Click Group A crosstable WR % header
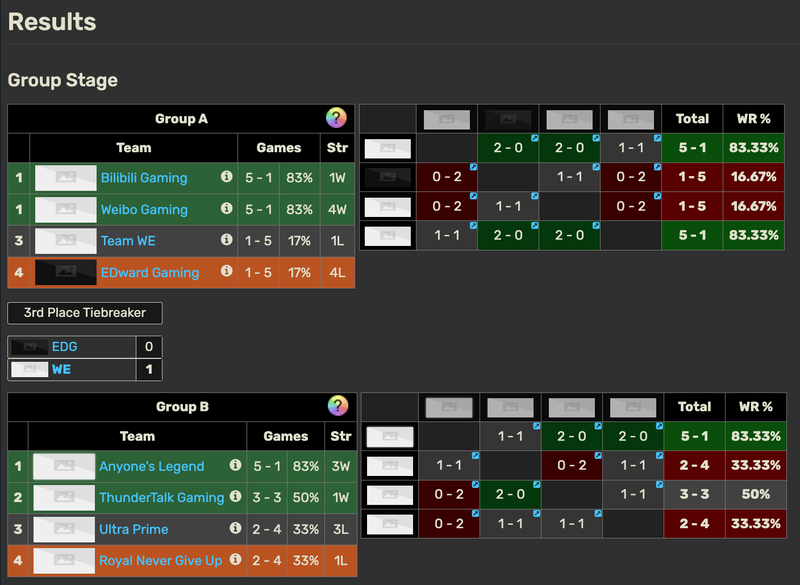 (x=753, y=118)
